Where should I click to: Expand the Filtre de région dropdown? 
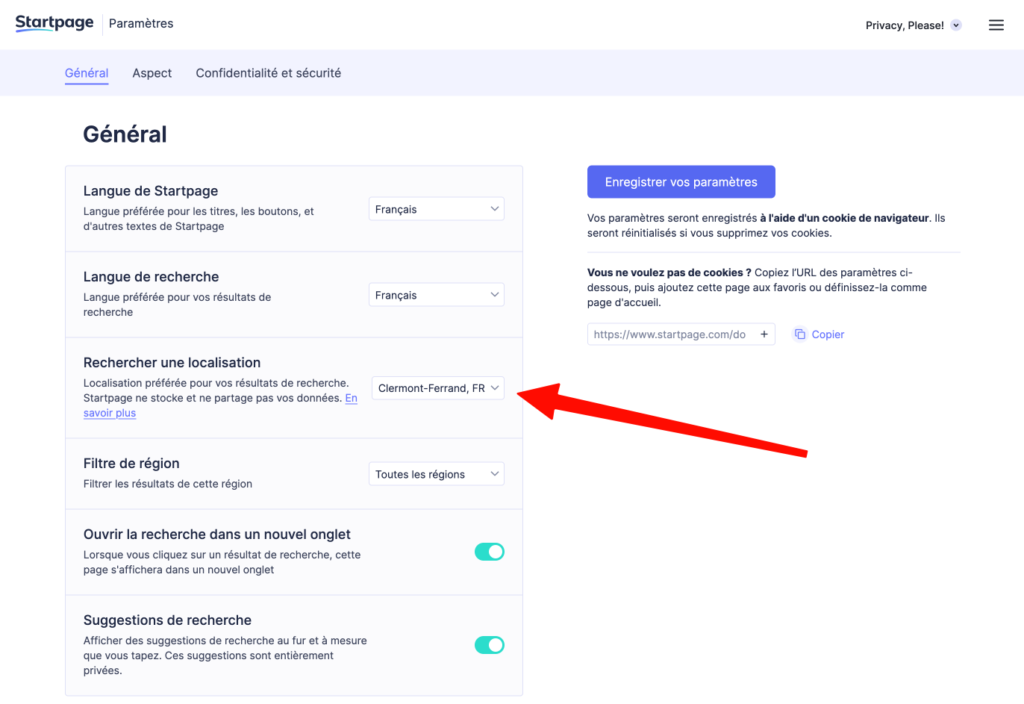pos(437,474)
